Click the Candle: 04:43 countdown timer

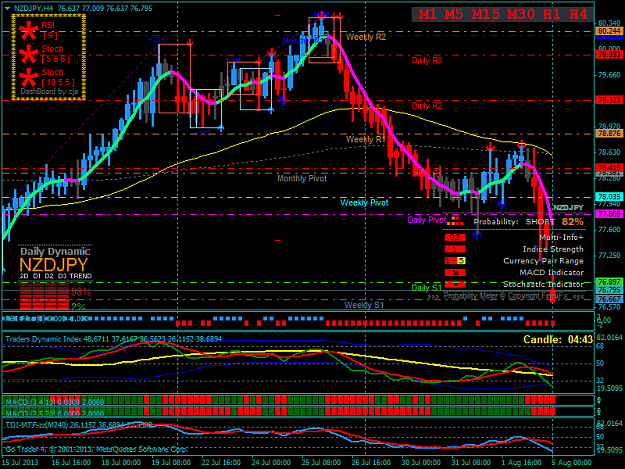pos(558,339)
